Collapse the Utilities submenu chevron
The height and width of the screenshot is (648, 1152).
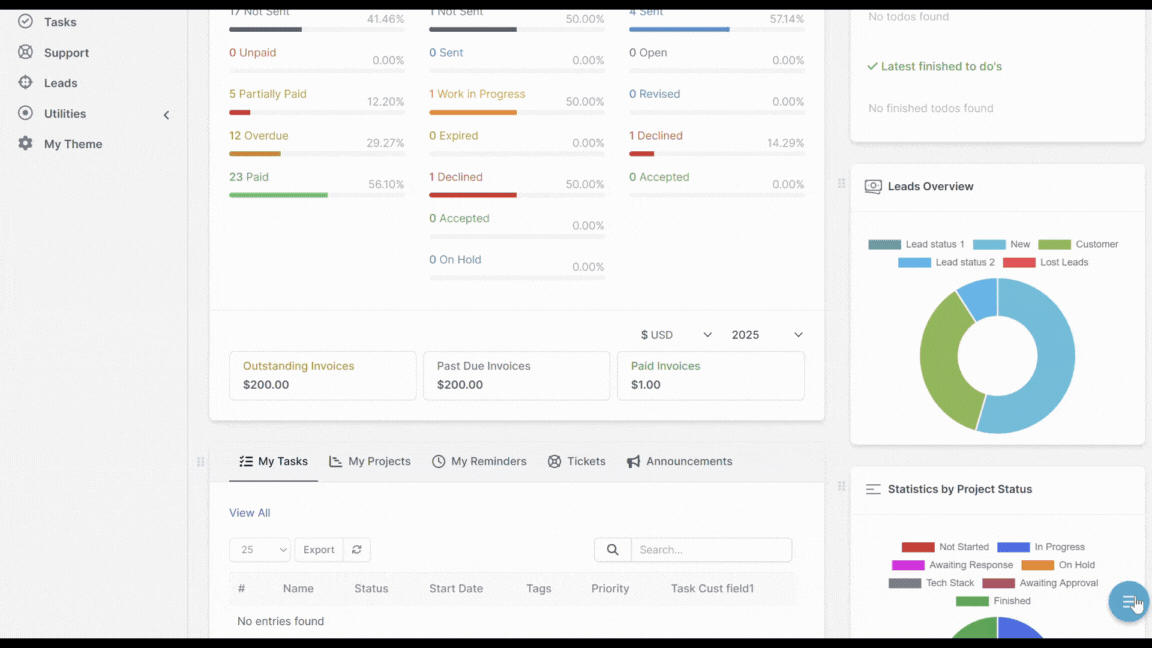click(x=166, y=114)
